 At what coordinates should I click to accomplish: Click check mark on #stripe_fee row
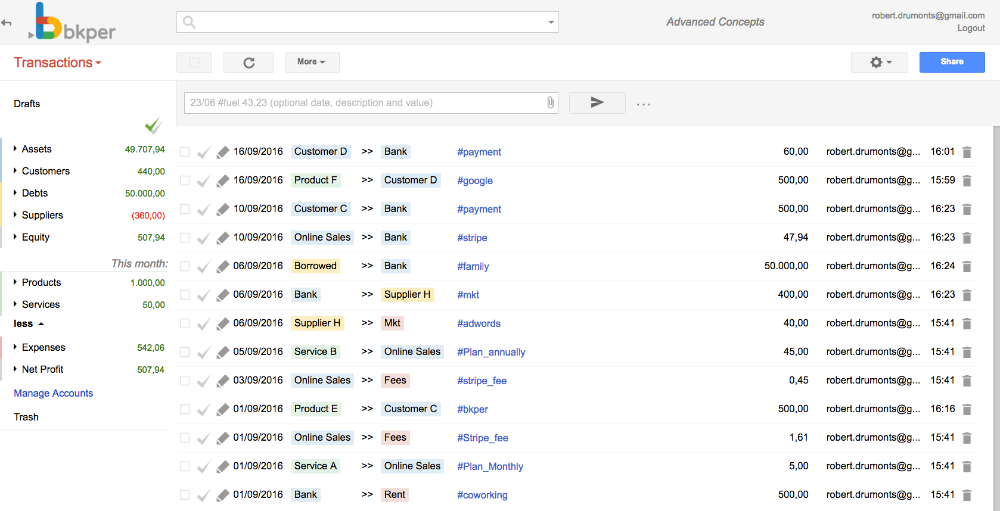[x=203, y=380]
